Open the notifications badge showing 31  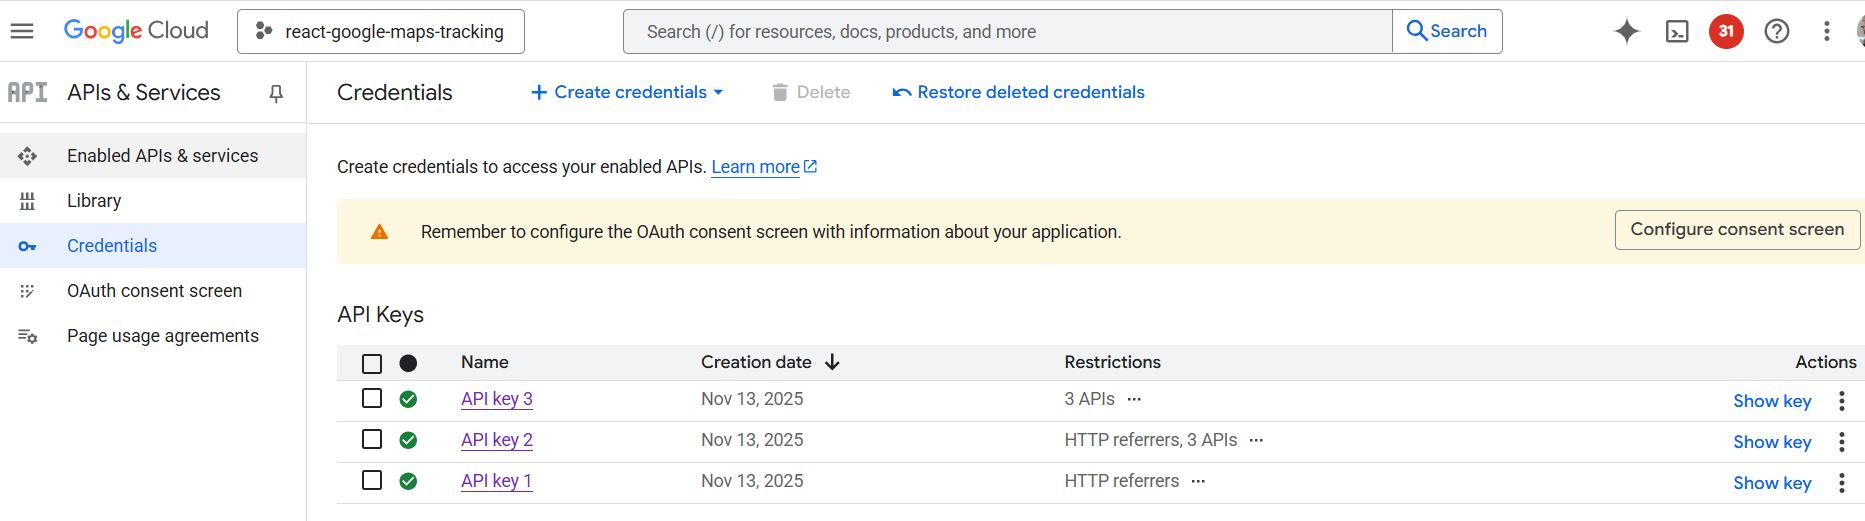coord(1726,32)
